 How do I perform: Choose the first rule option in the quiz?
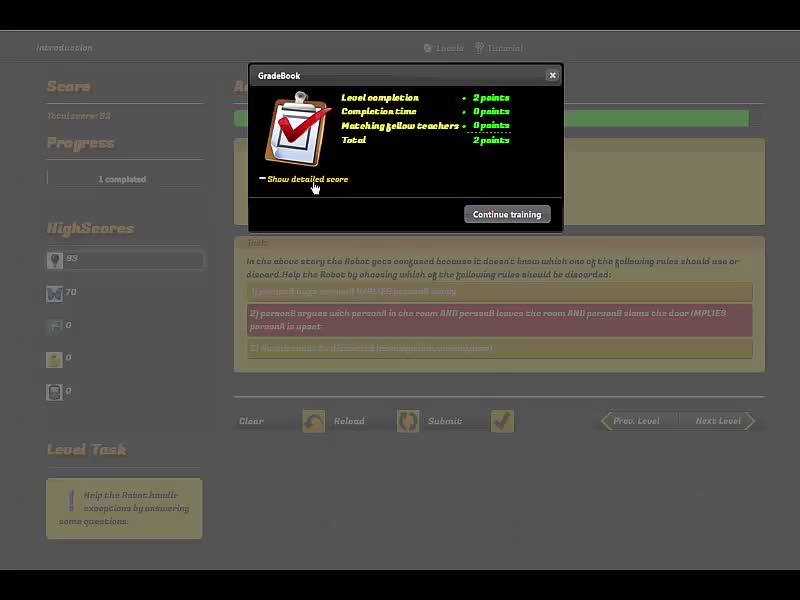tap(498, 291)
